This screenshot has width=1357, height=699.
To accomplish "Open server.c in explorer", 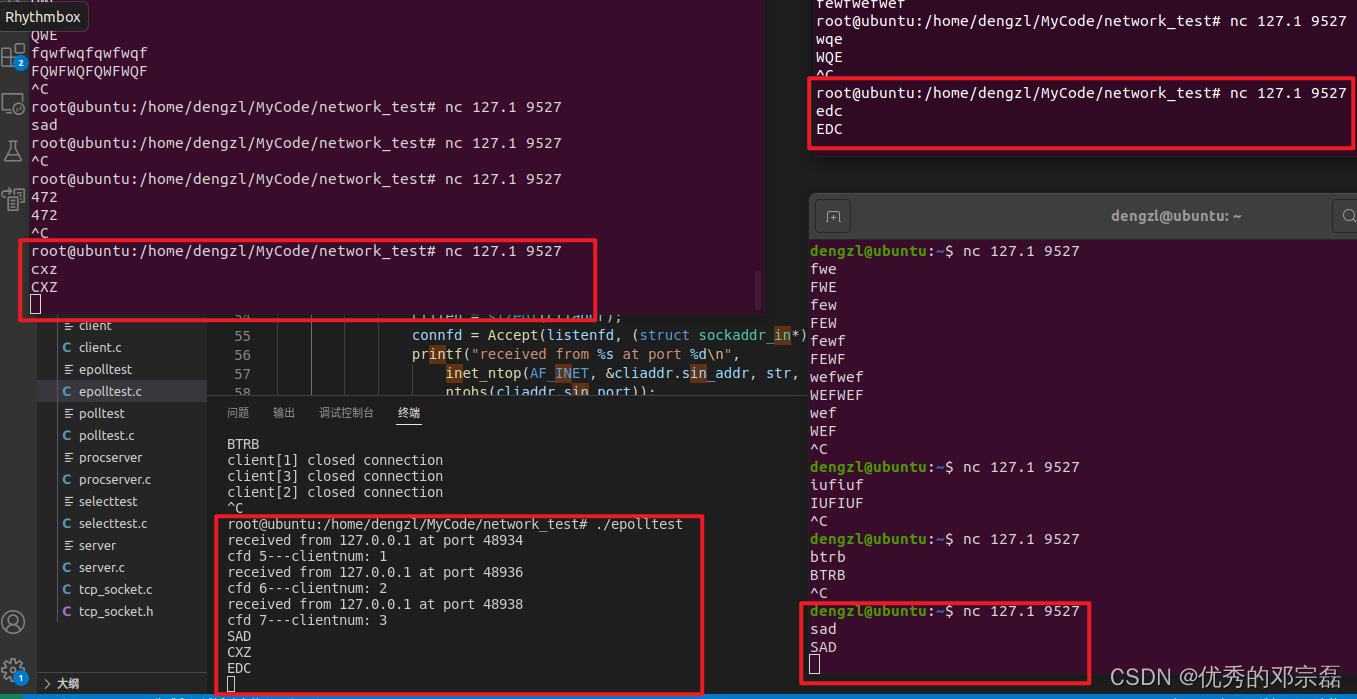I will [121, 567].
